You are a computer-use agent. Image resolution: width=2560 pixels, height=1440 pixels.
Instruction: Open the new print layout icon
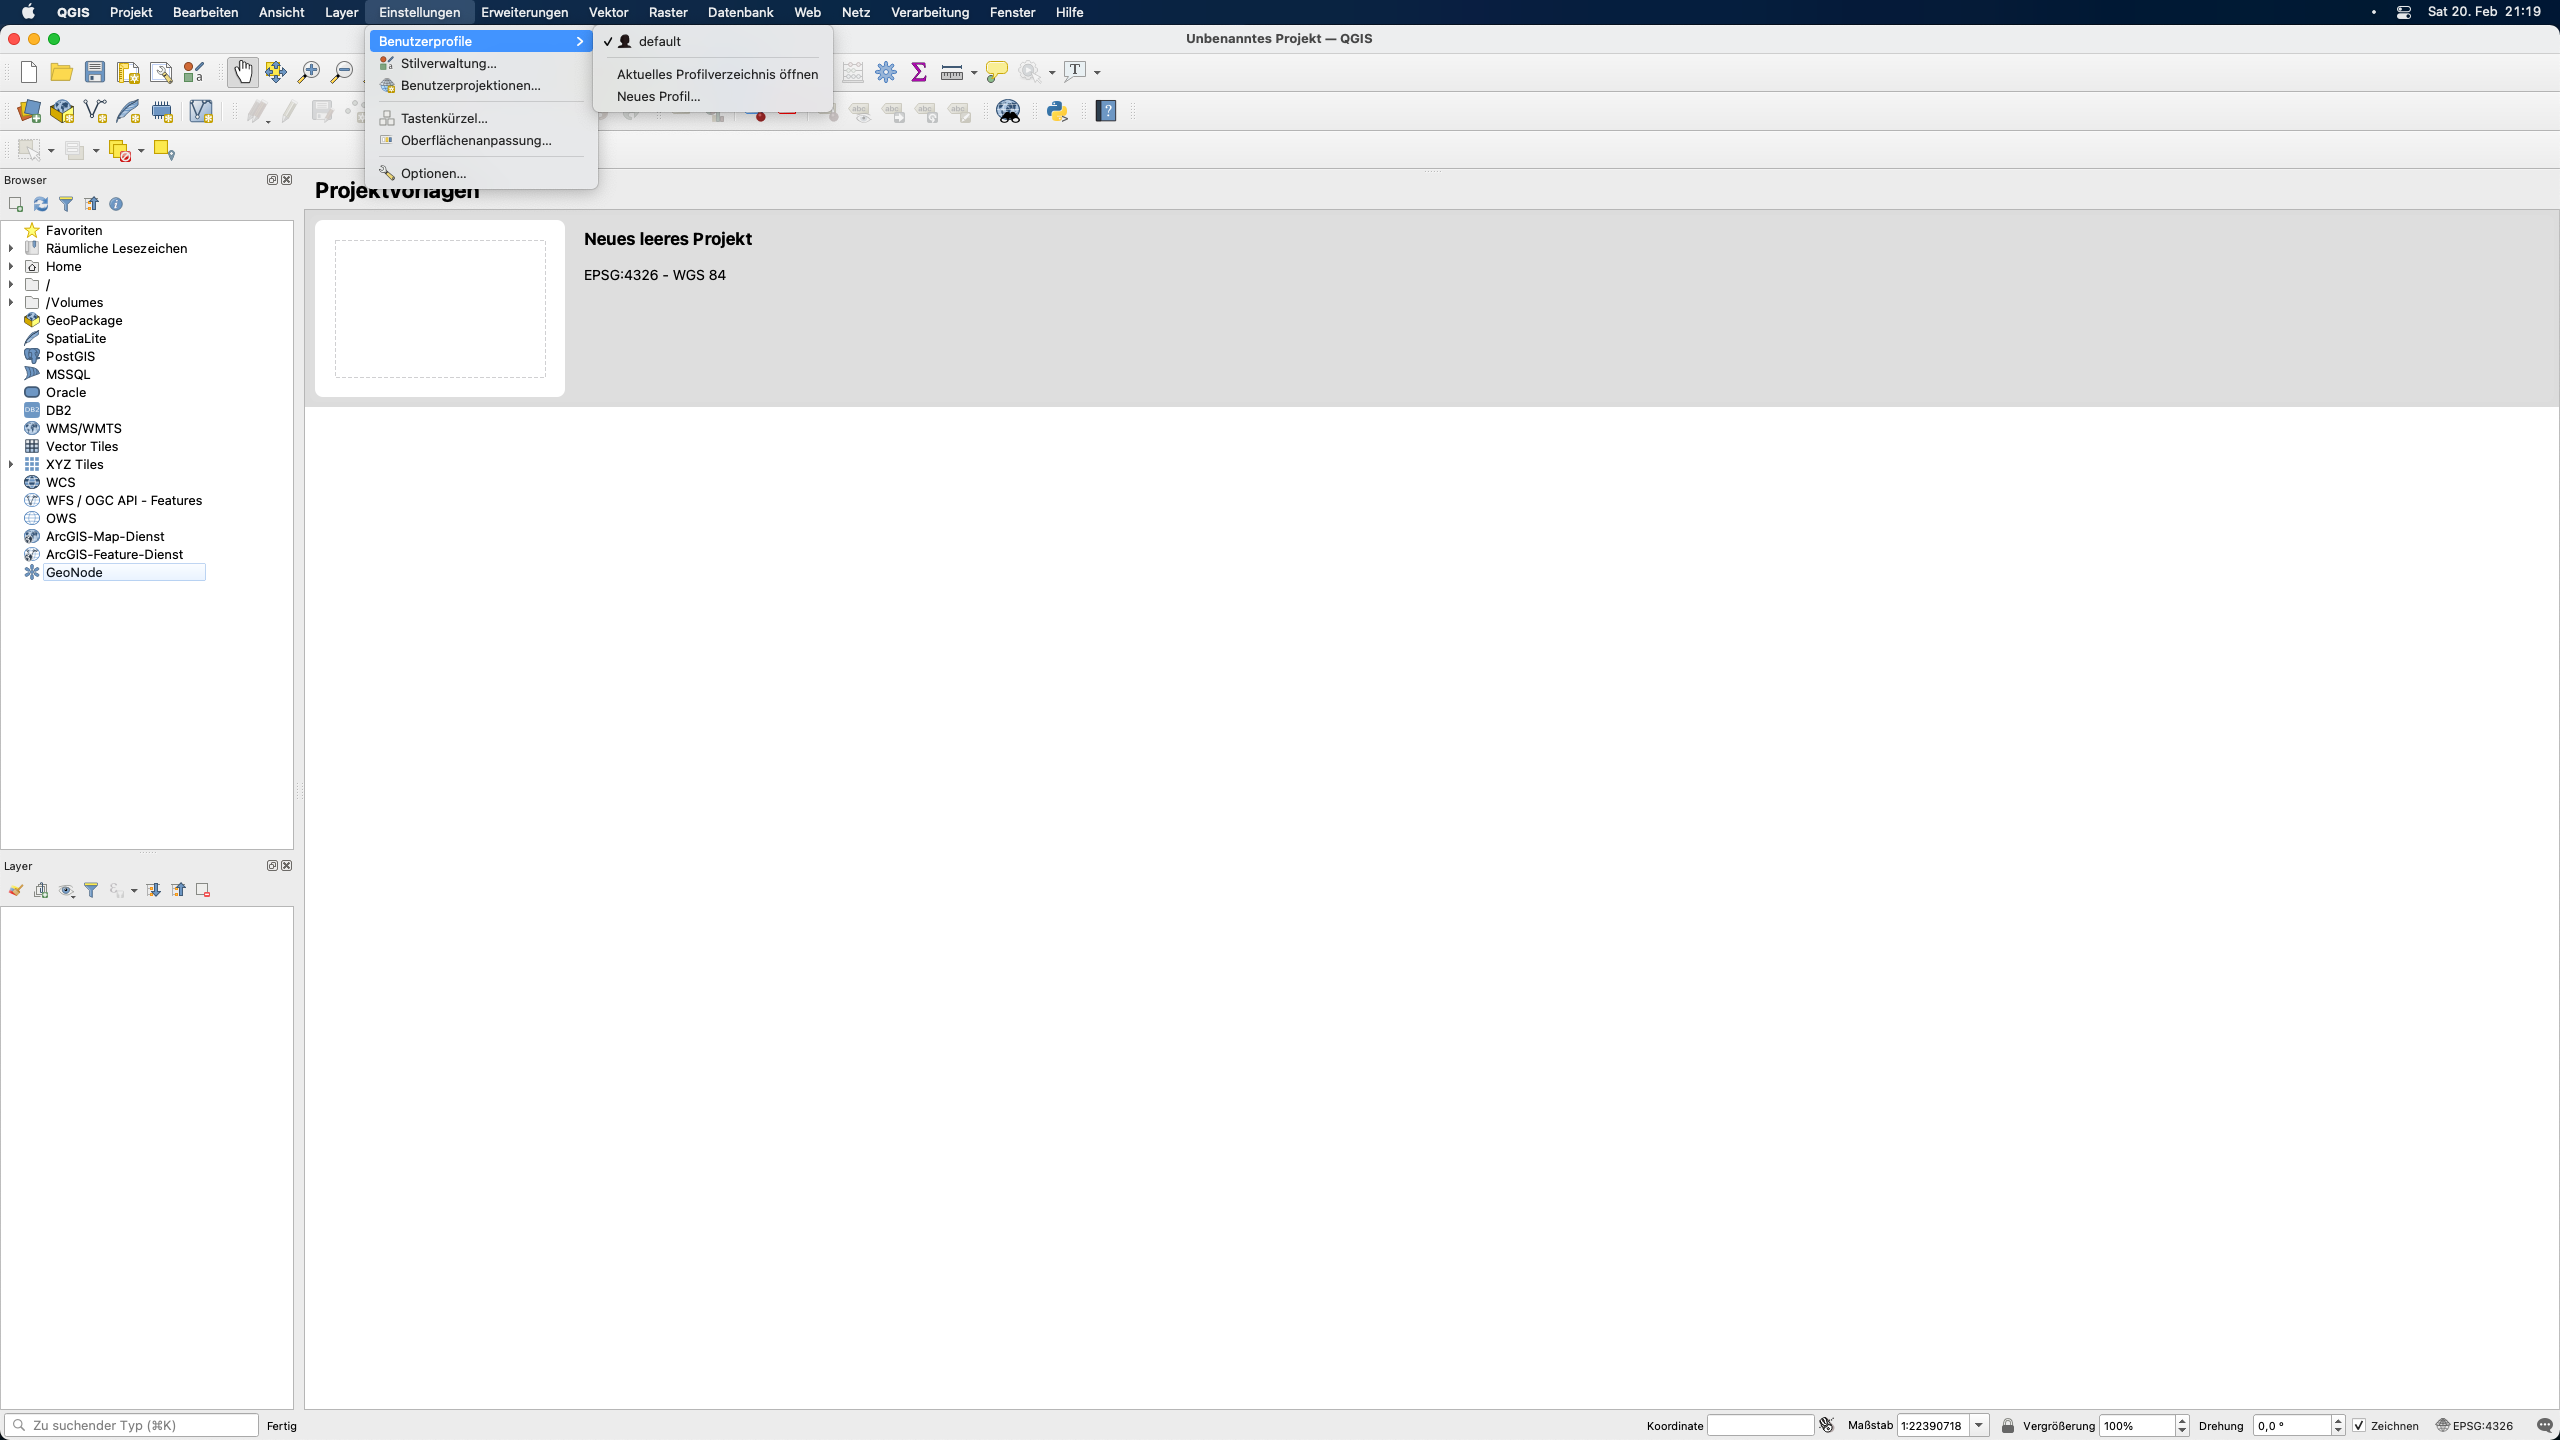(x=128, y=72)
